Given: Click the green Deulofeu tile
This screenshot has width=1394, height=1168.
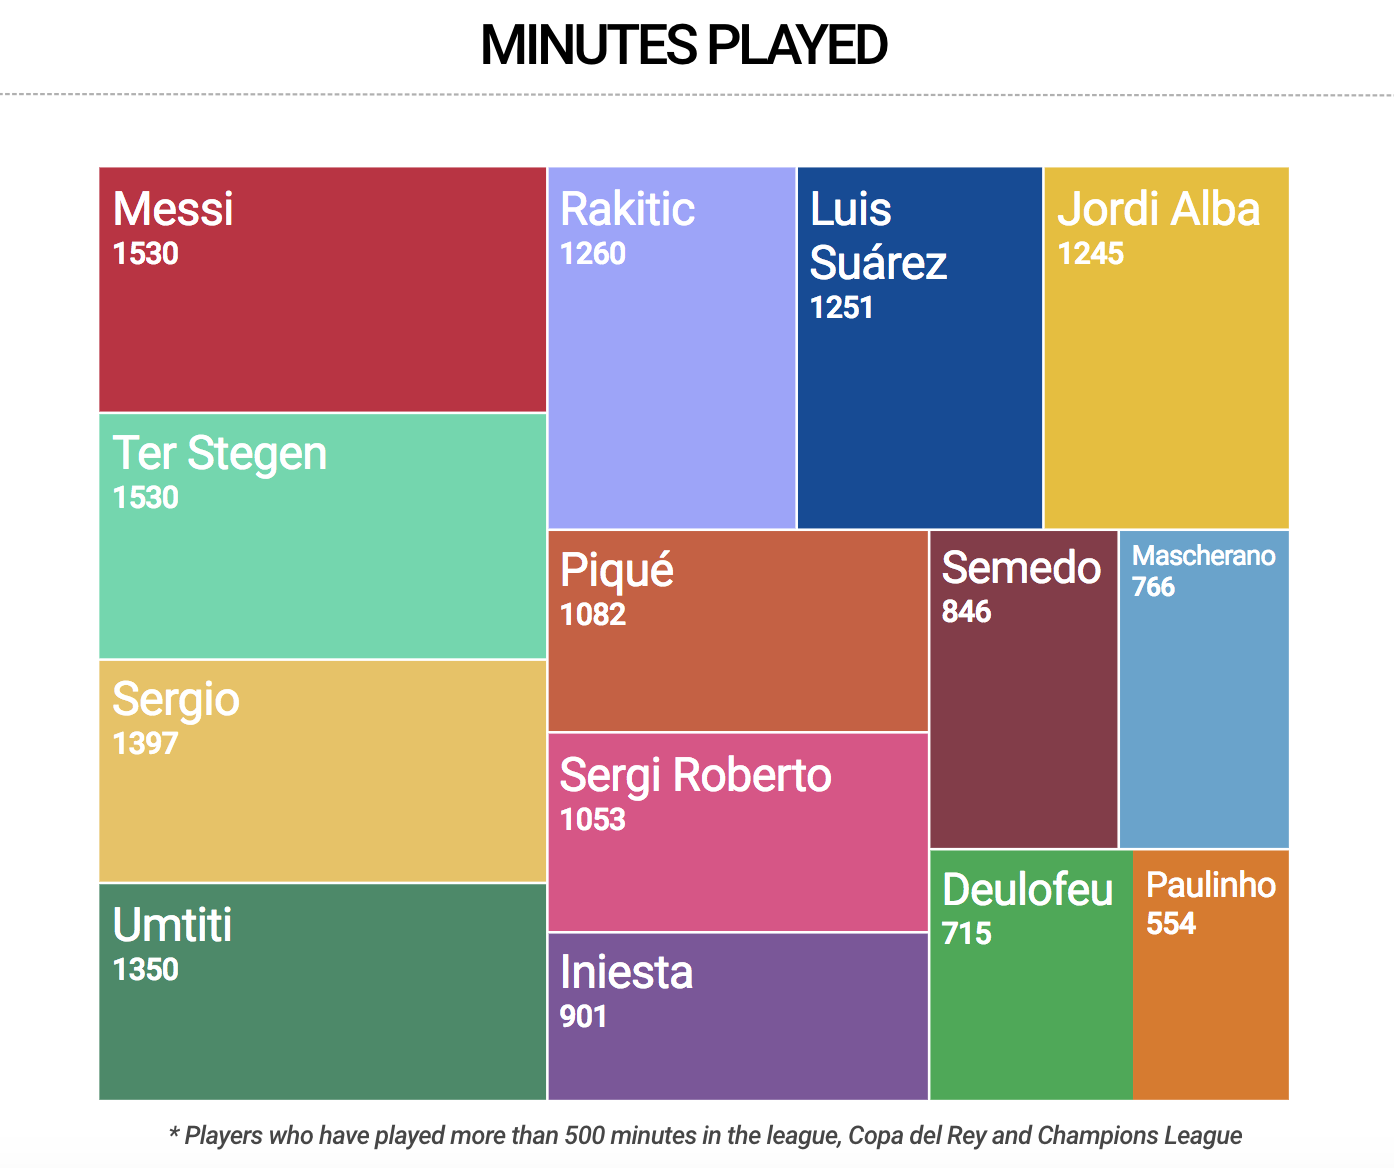Looking at the screenshot, I should pyautogui.click(x=1032, y=975).
